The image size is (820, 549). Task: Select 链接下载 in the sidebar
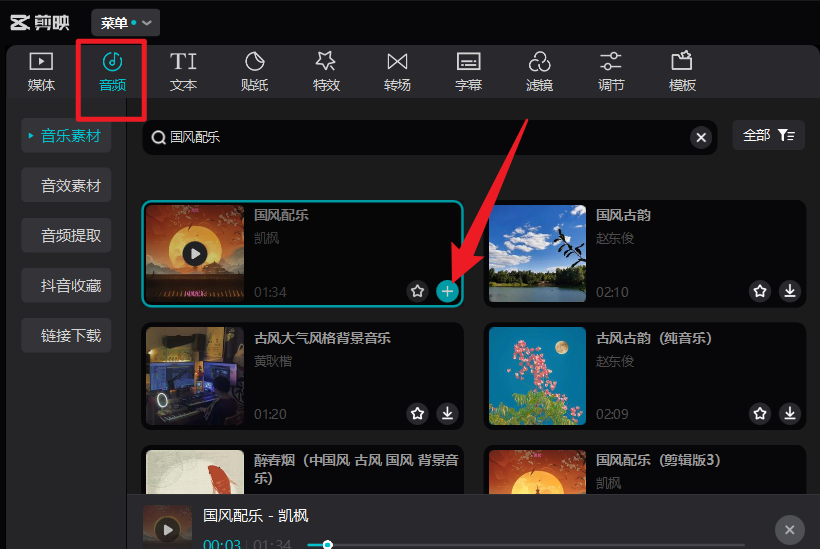66,335
